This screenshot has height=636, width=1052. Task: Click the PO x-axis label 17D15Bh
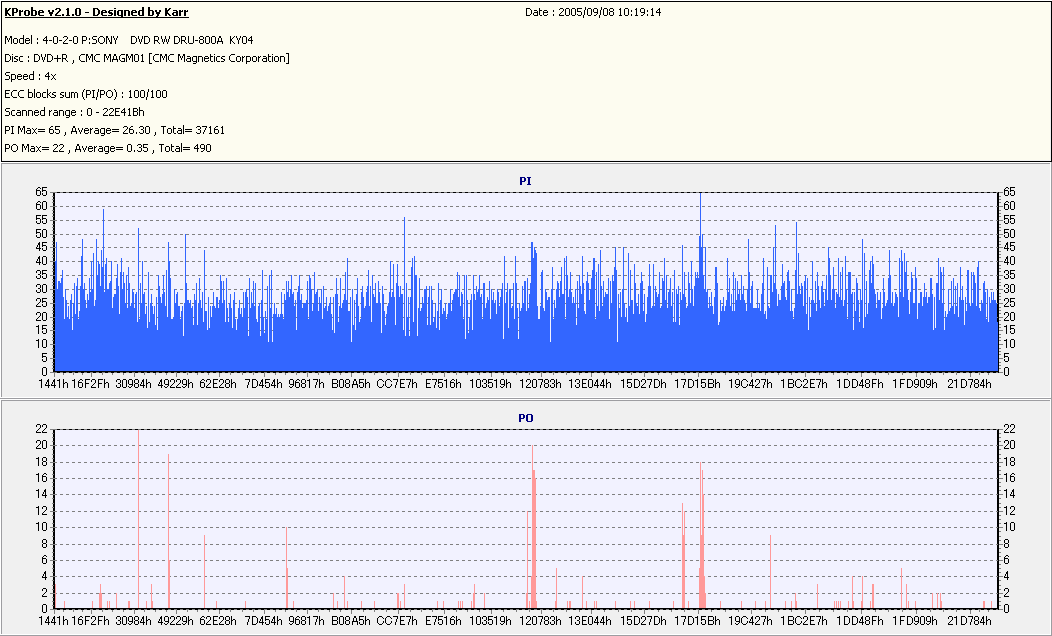point(697,621)
